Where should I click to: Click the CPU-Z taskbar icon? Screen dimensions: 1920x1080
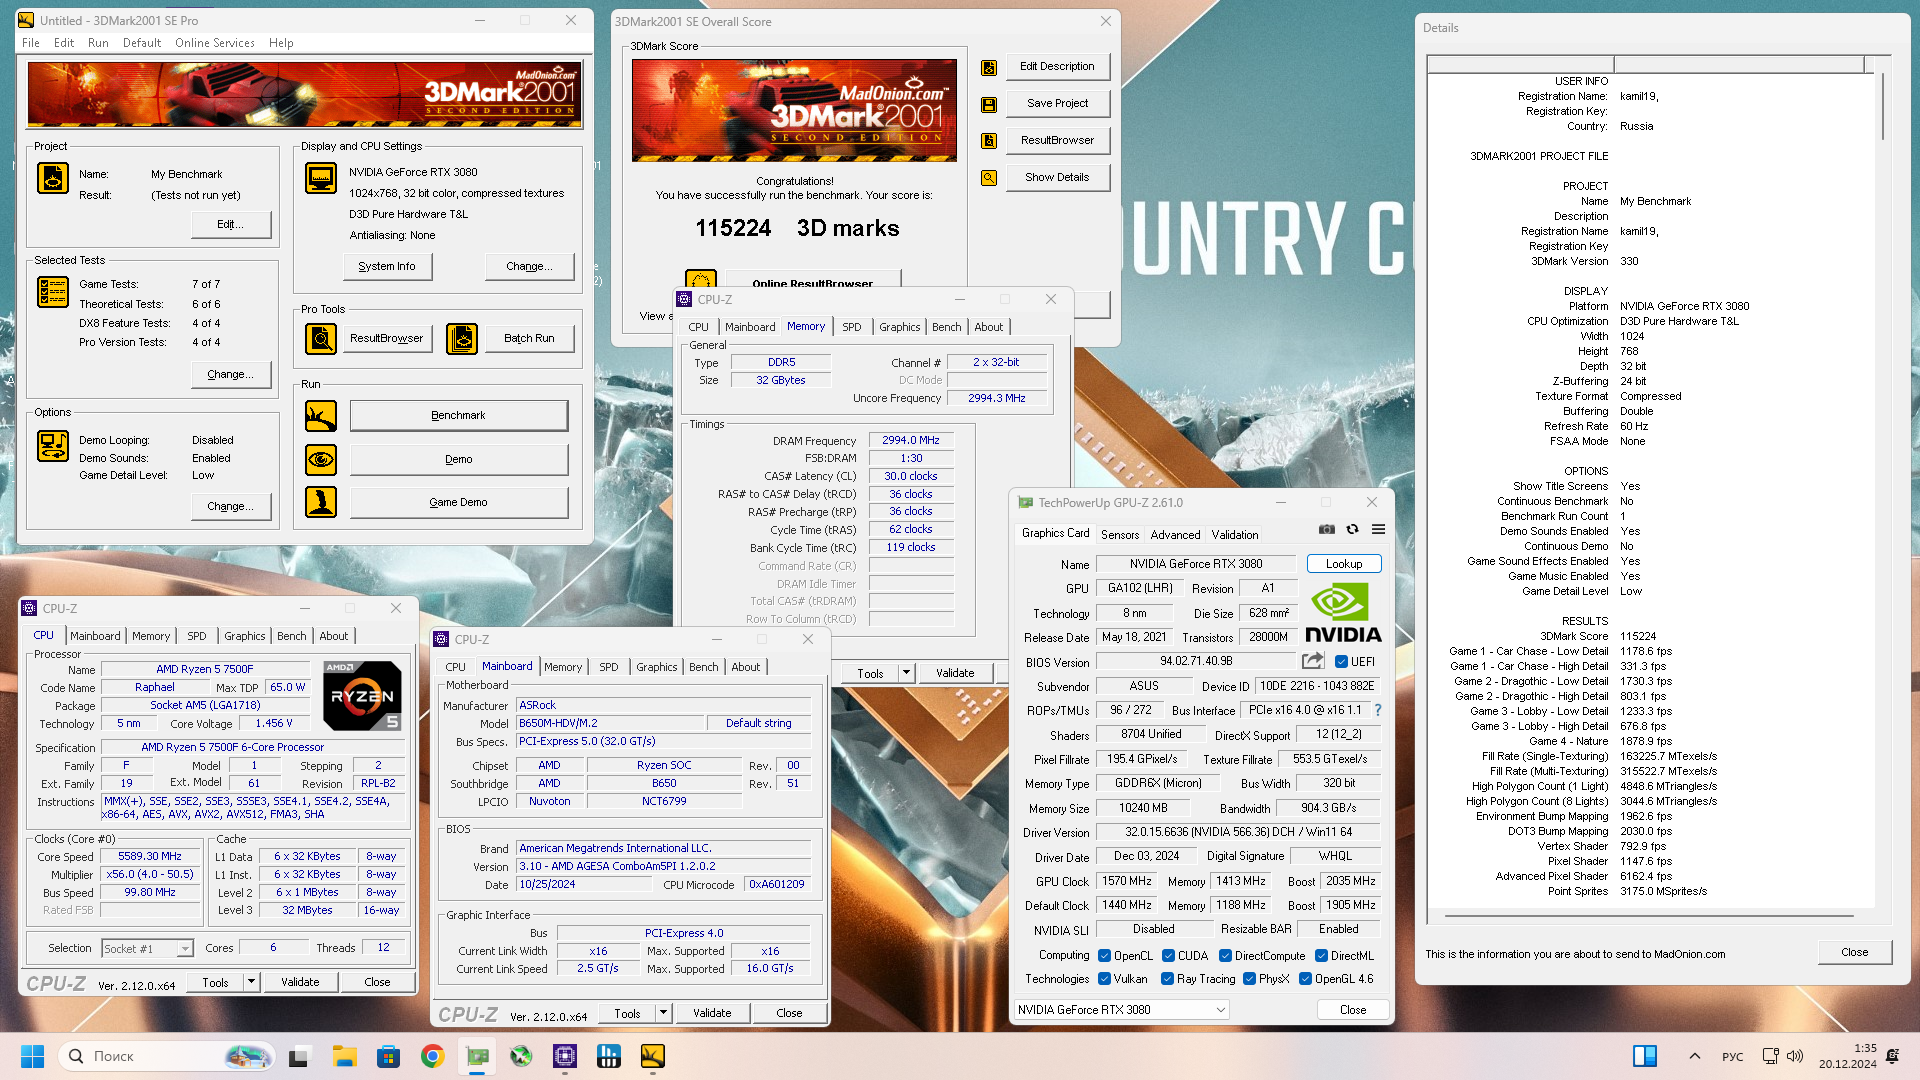click(565, 1056)
